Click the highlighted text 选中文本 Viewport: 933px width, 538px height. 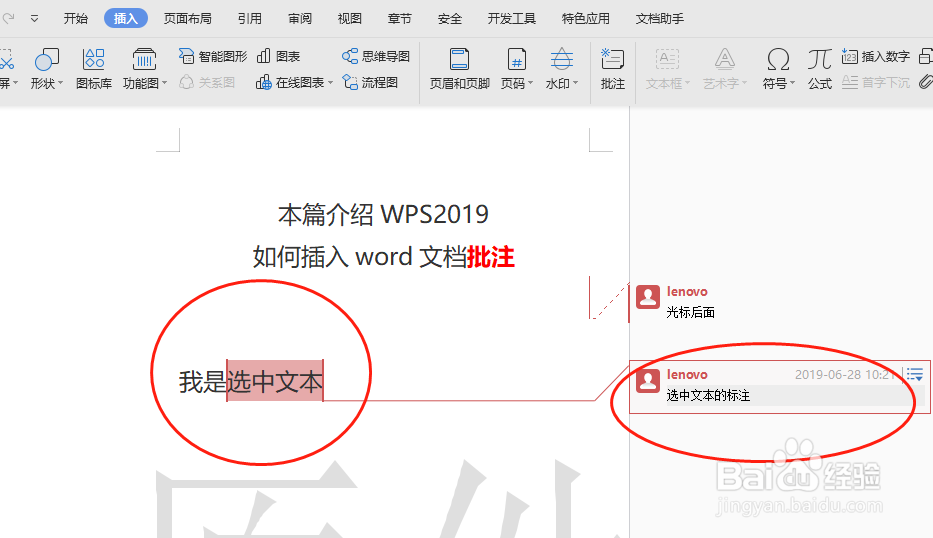(x=275, y=381)
